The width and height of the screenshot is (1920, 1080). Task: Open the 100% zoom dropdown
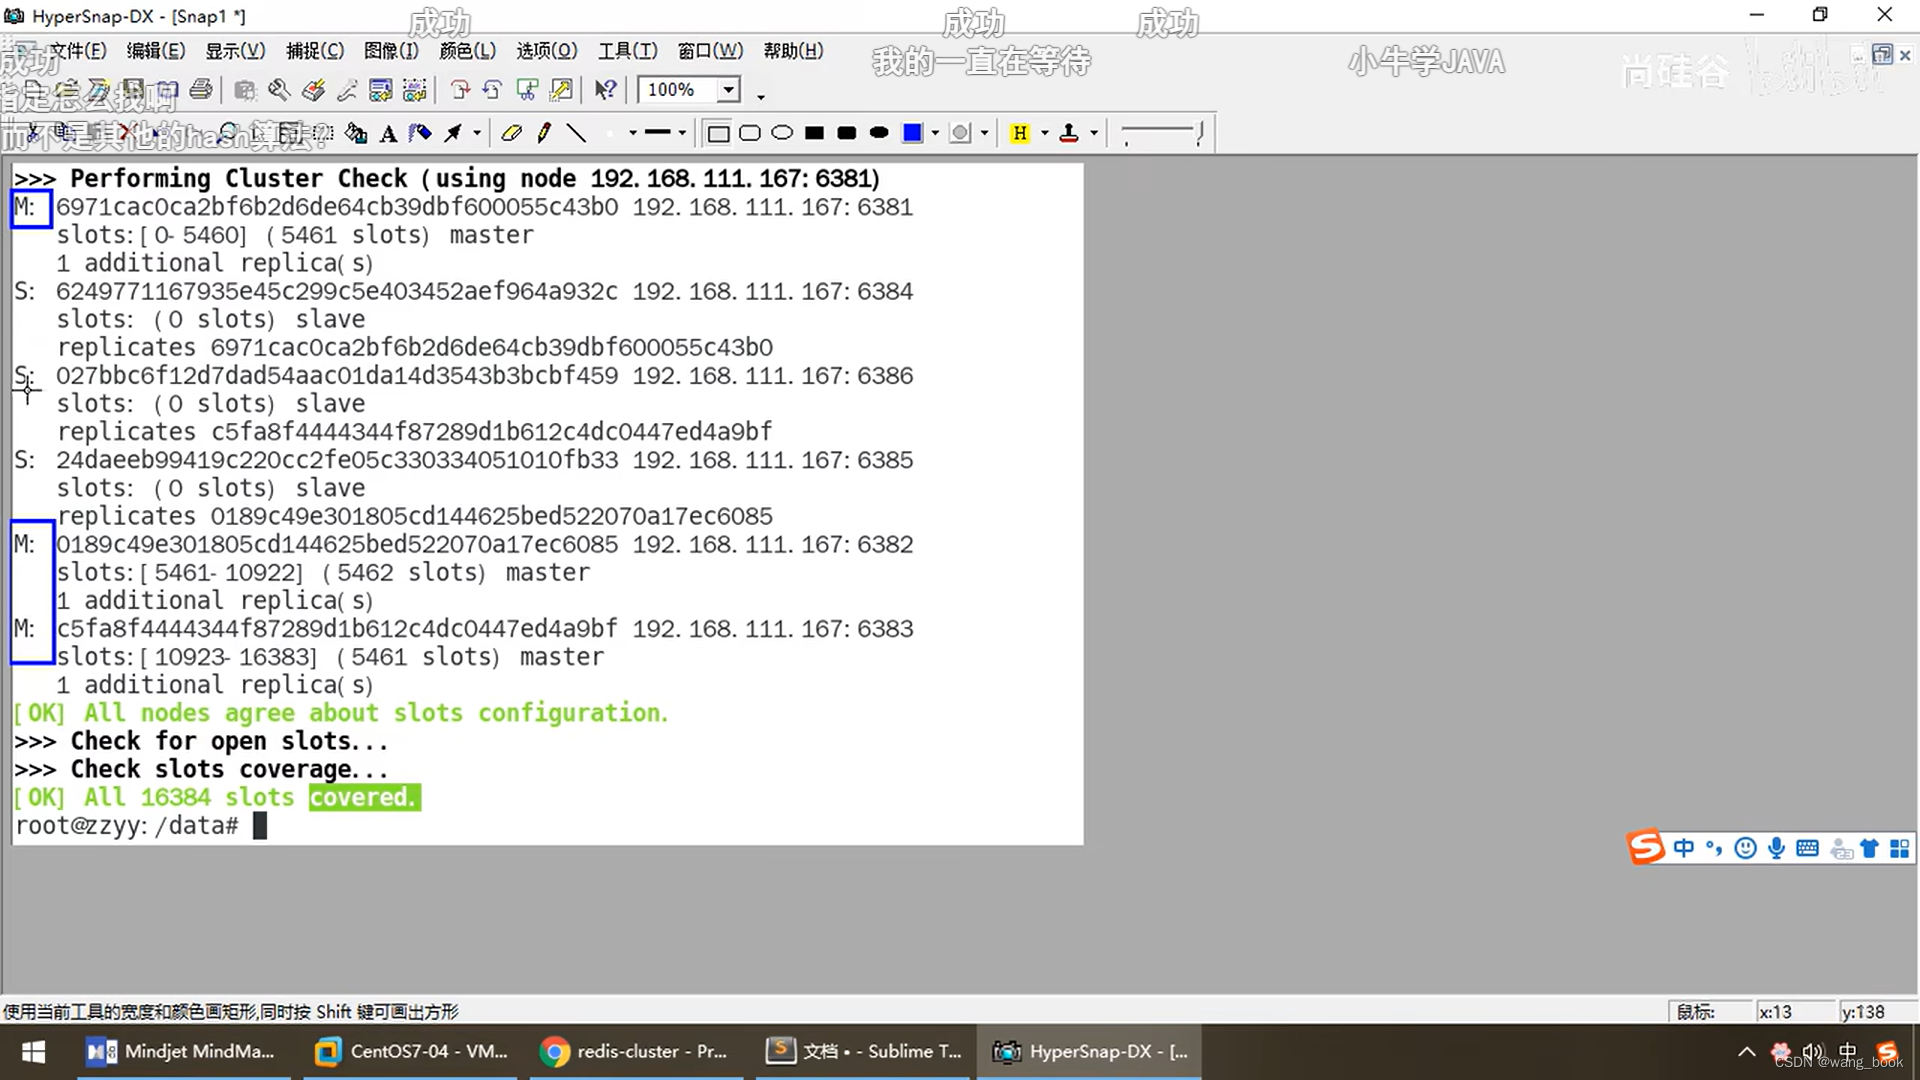click(729, 90)
